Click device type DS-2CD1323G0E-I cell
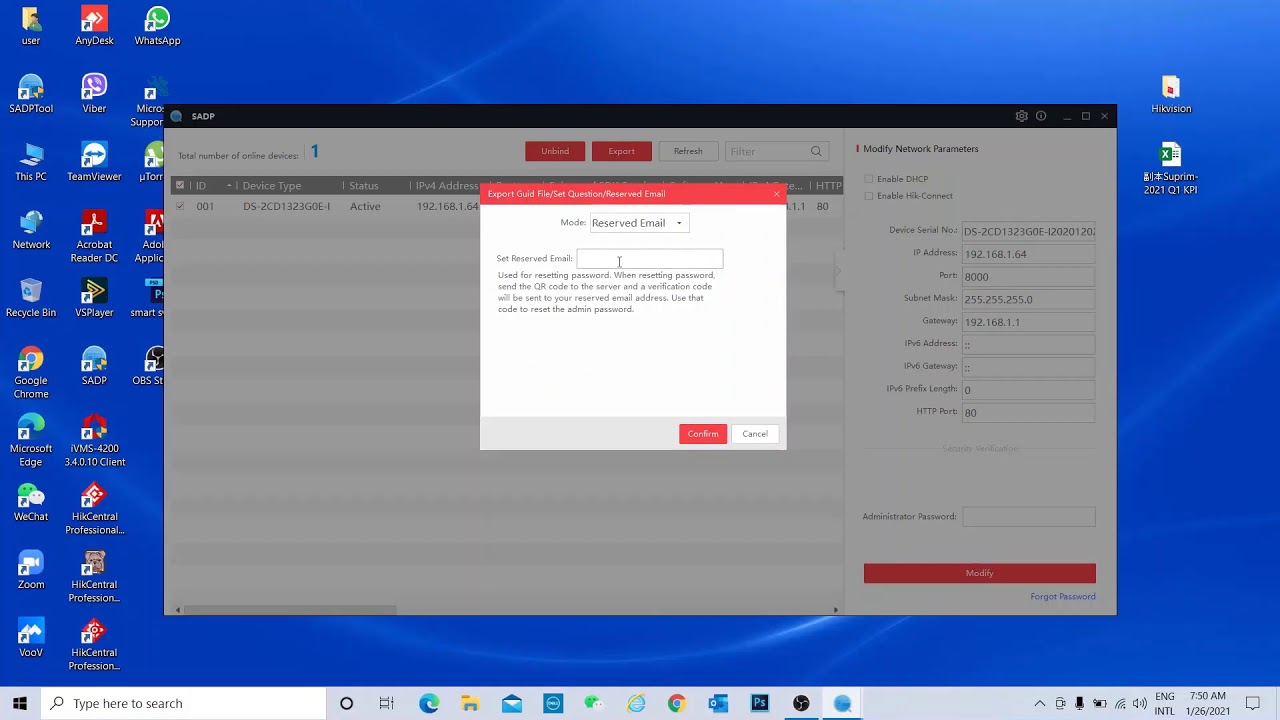Screen dimensions: 1280x720 pos(286,206)
